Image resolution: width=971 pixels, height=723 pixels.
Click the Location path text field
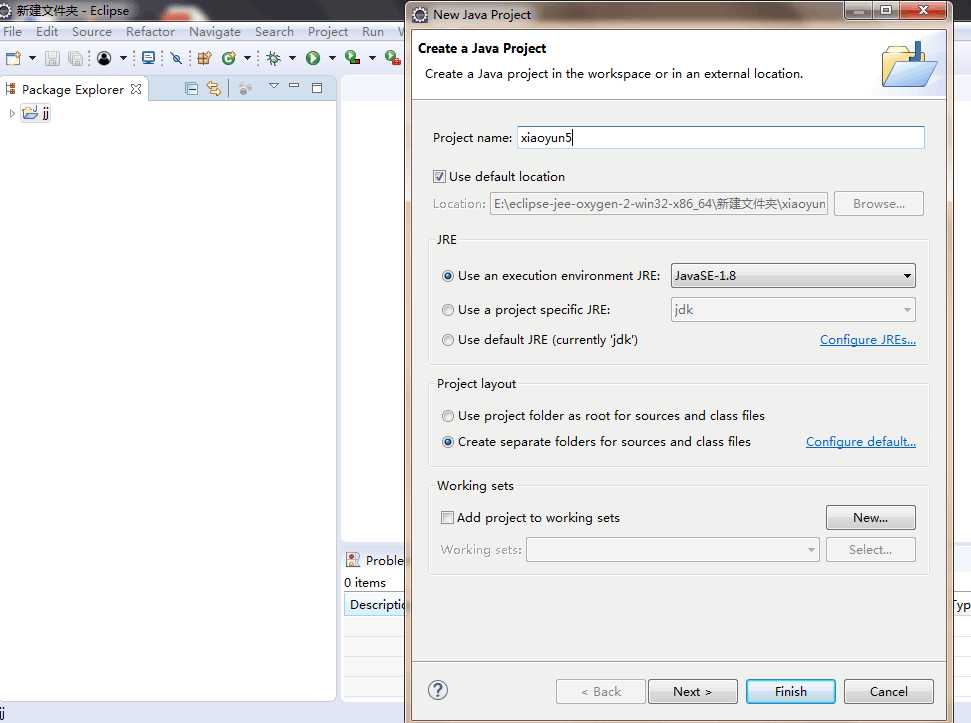(659, 204)
